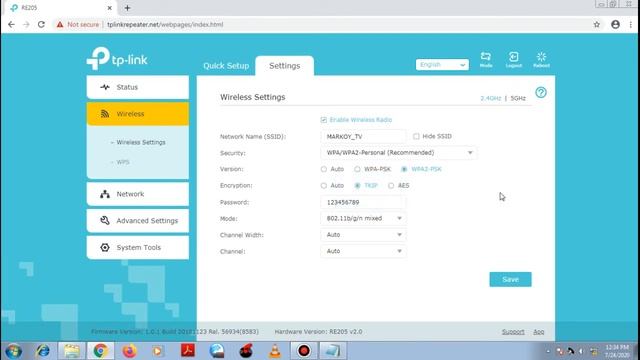Viewport: 640px width, 360px height.
Task: Select Auto for Encryption
Action: pos(324,186)
